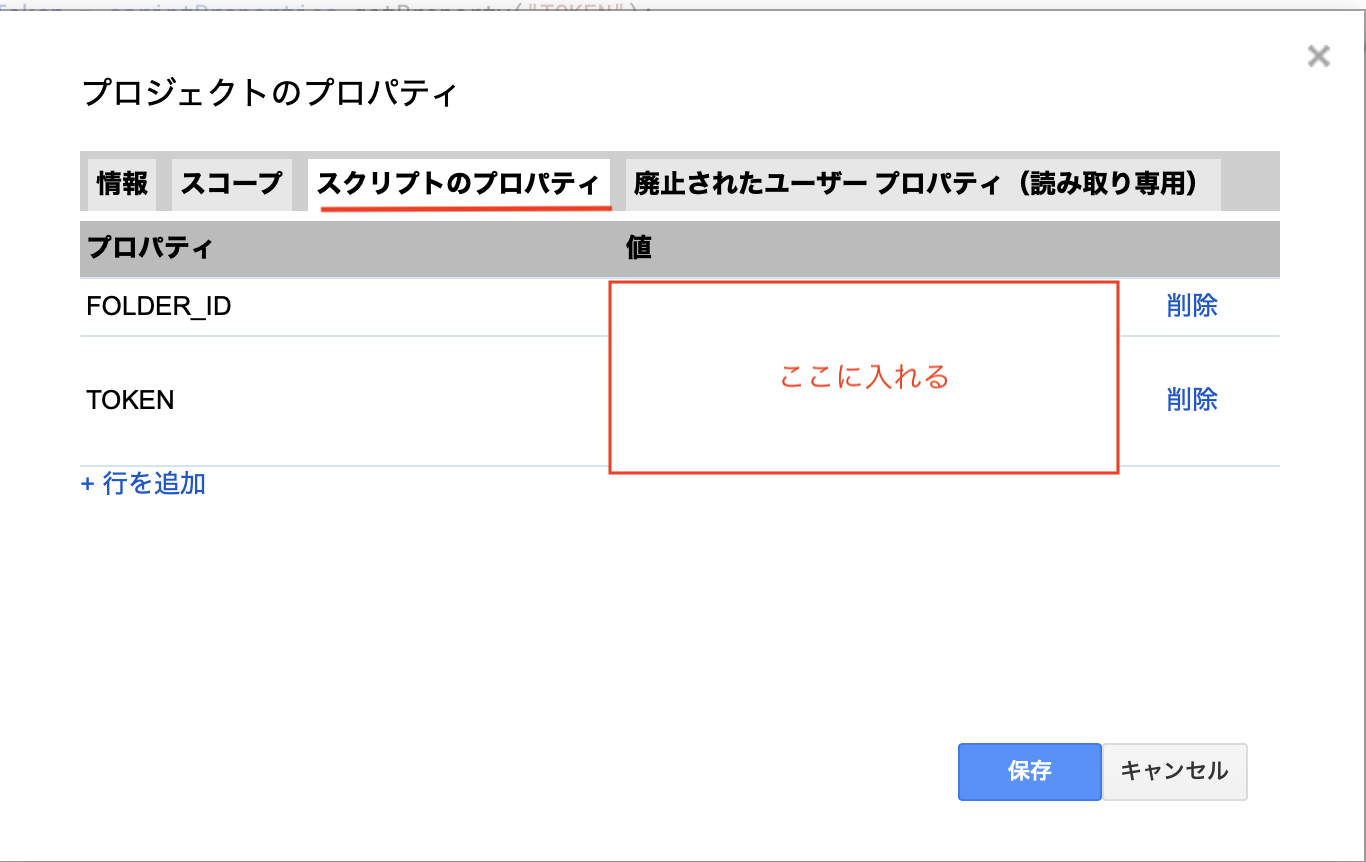This screenshot has width=1366, height=862.
Task: Close the project properties dialog with X
Action: pos(1319,56)
